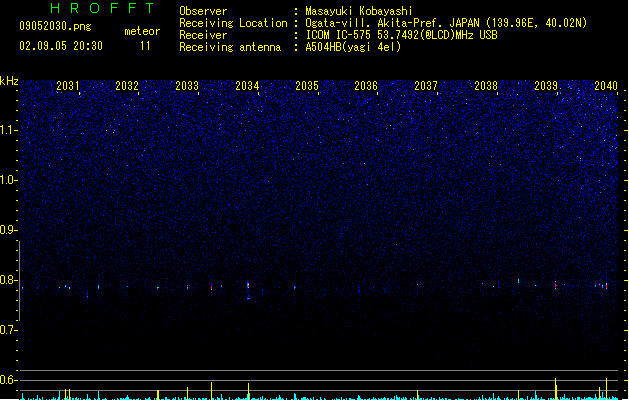The image size is (629, 400).
Task: Click the 2037 time marker
Action: point(426,86)
